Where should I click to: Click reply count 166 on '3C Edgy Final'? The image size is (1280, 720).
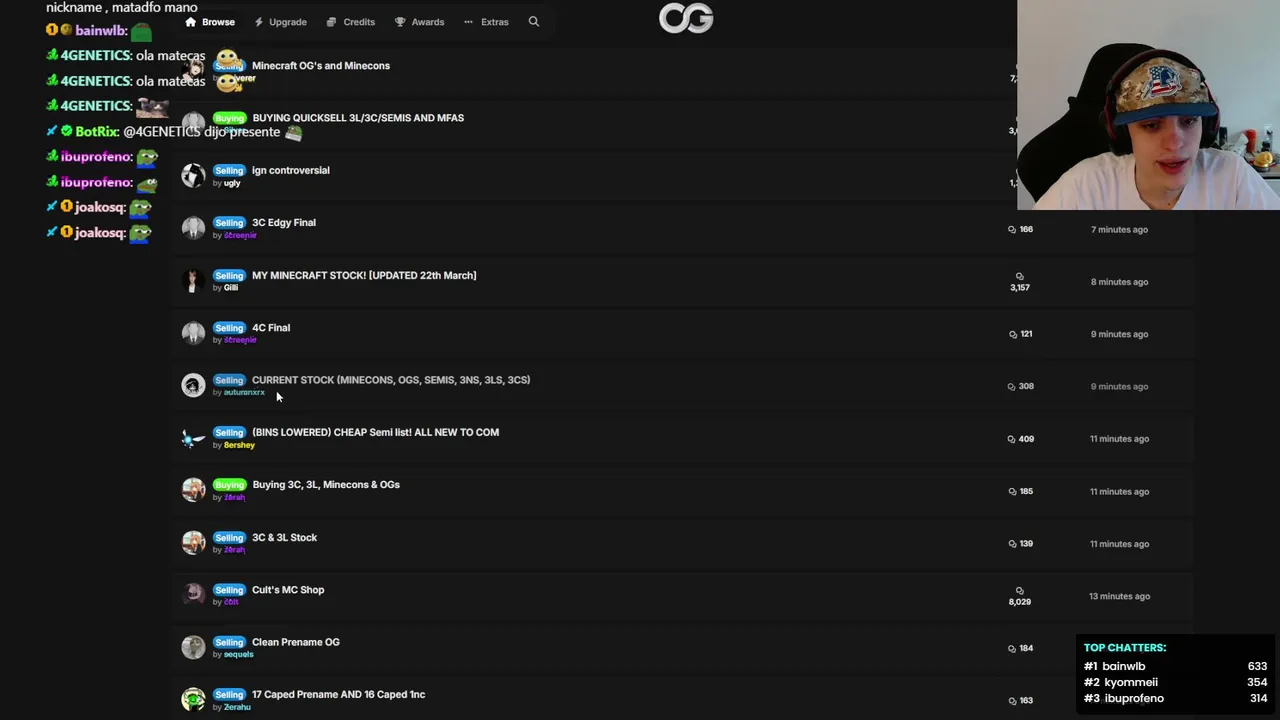tap(1021, 229)
